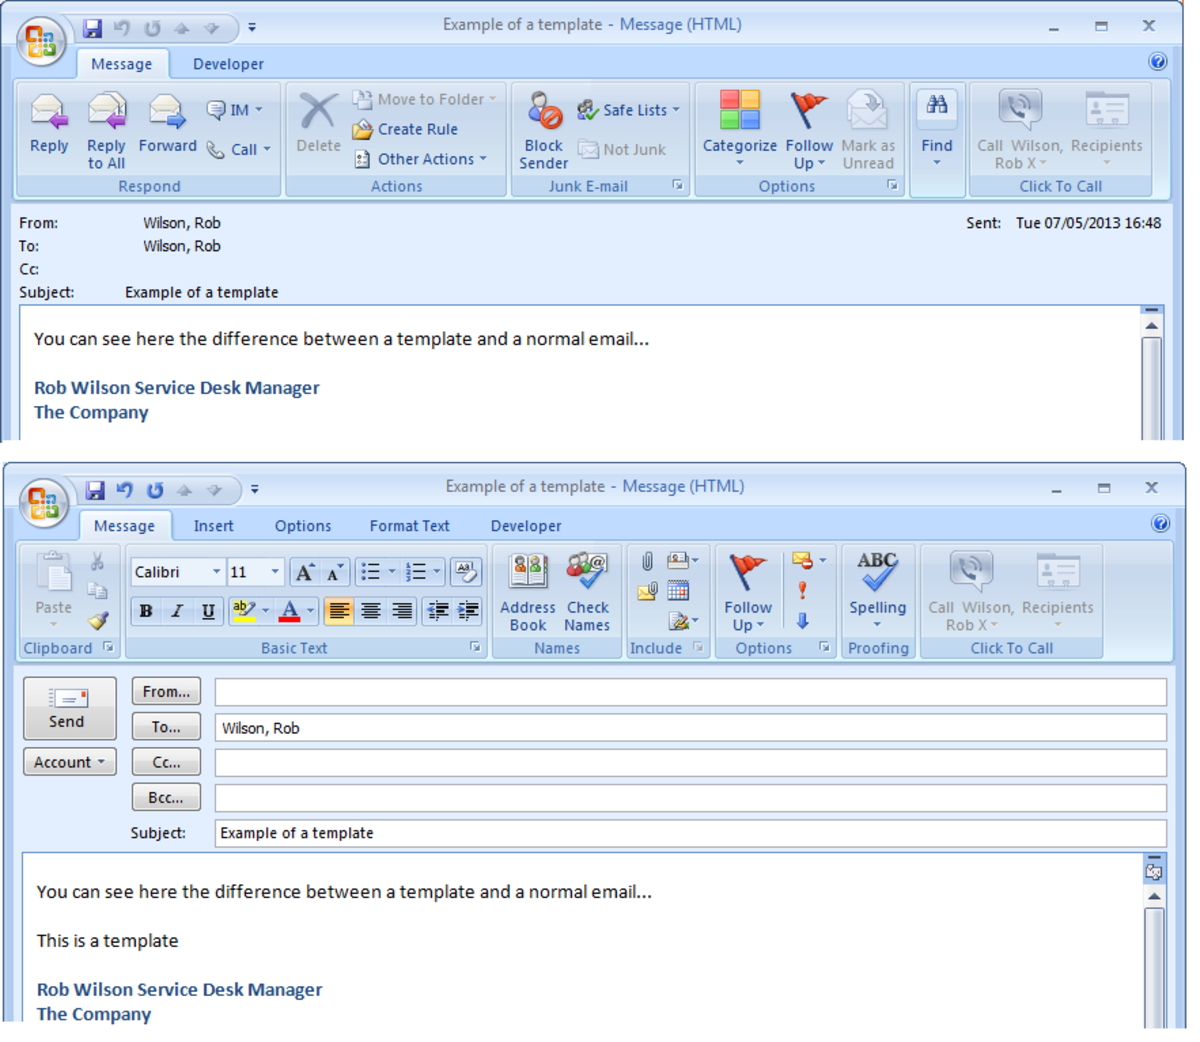Click the red font color button

[289, 611]
